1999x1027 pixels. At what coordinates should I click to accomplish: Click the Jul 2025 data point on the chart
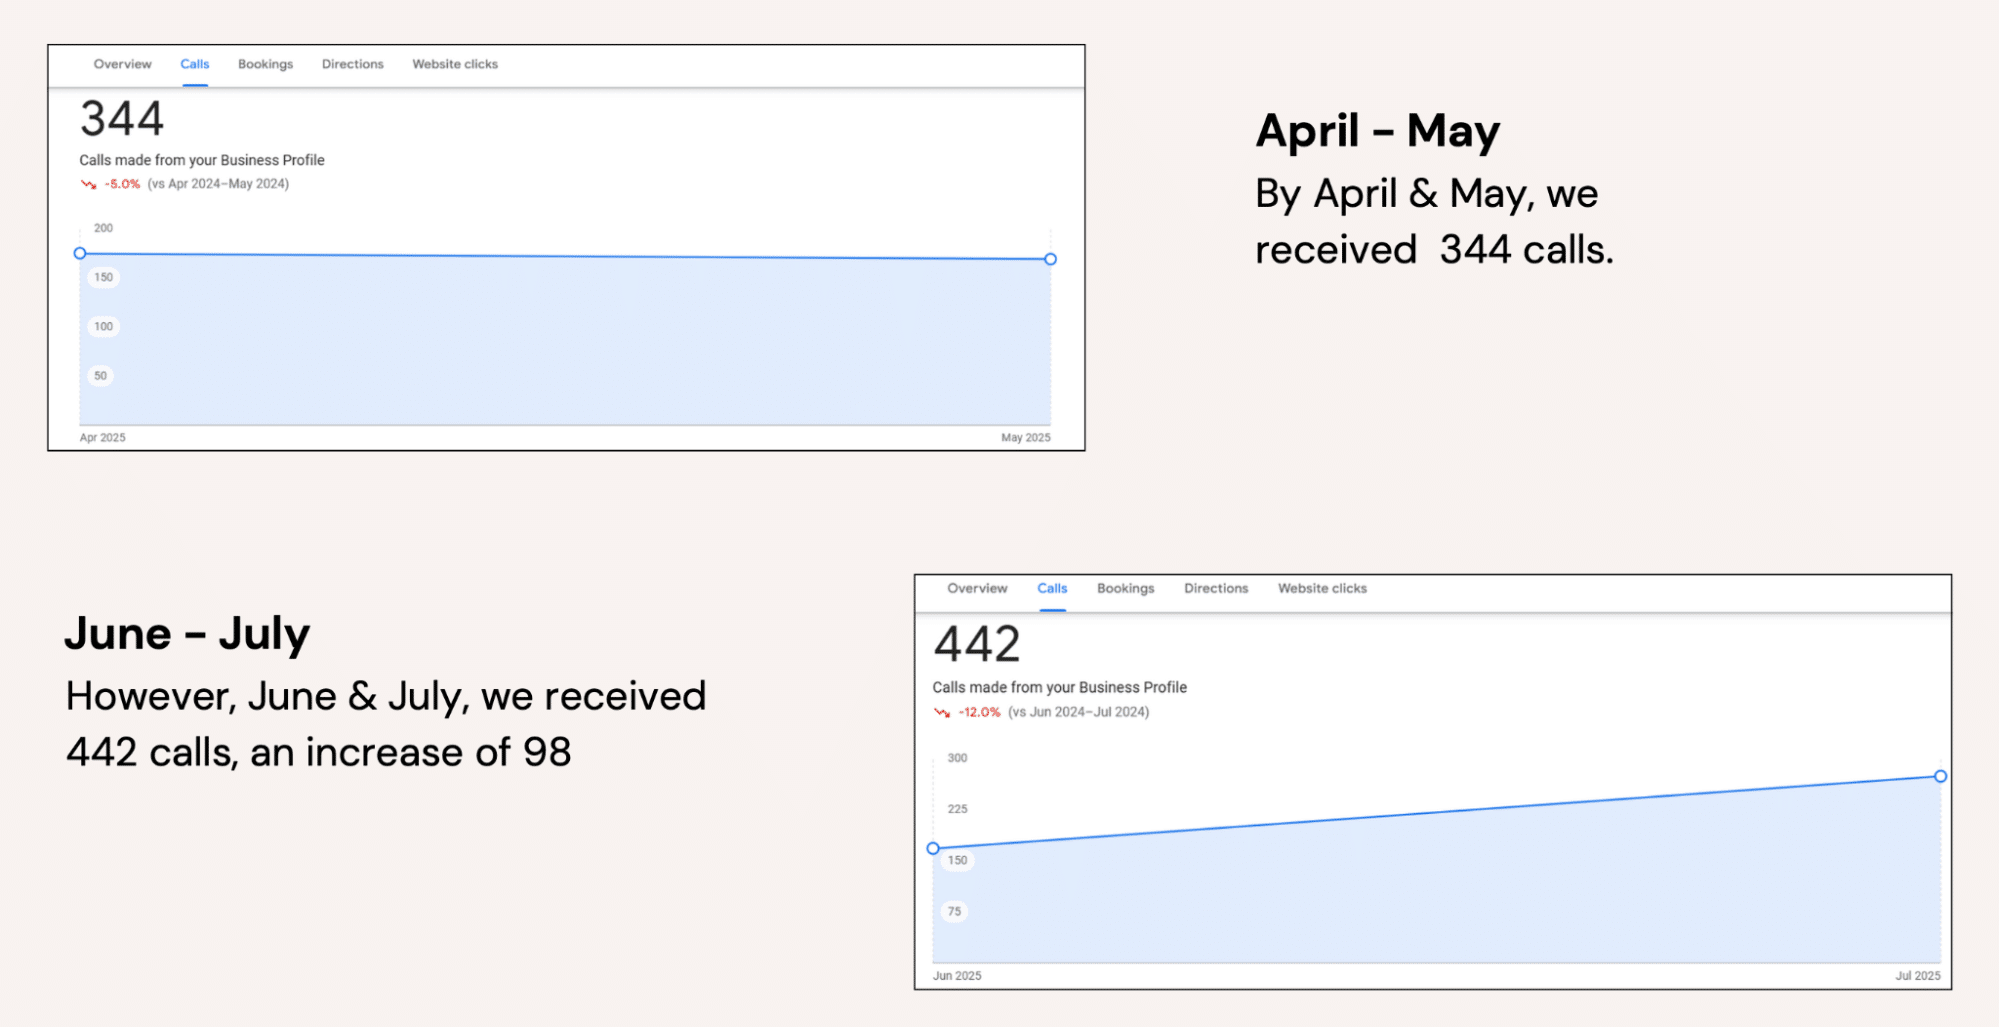pos(1940,776)
